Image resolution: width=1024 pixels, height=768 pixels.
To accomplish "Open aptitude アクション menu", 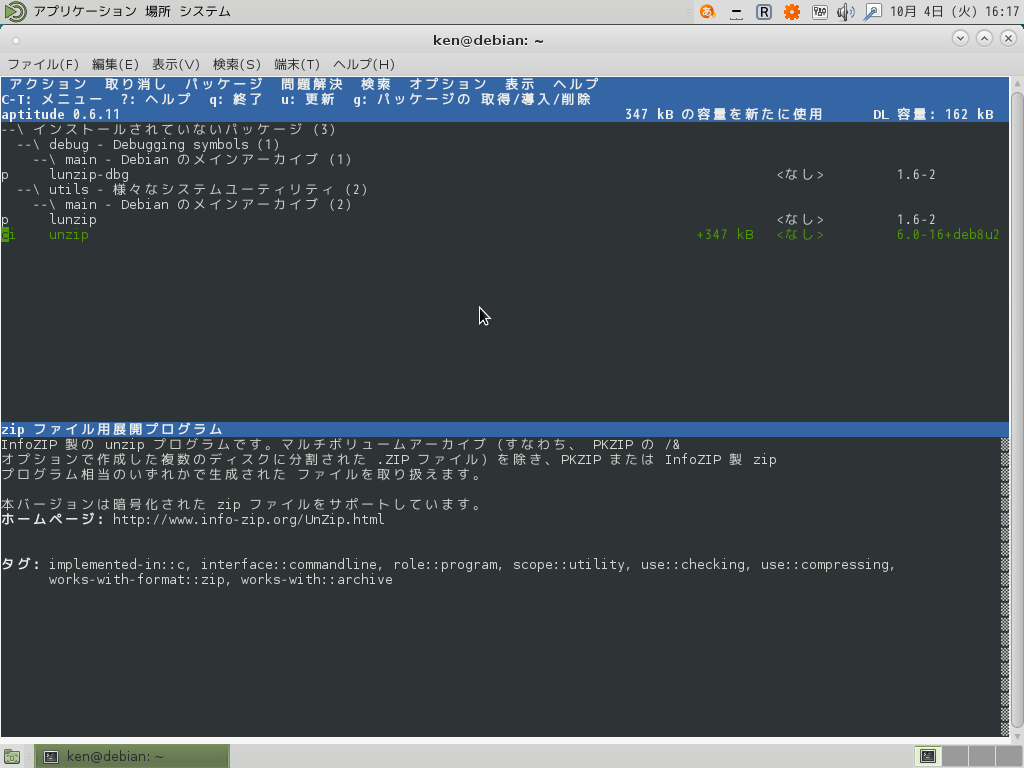I will [48, 84].
